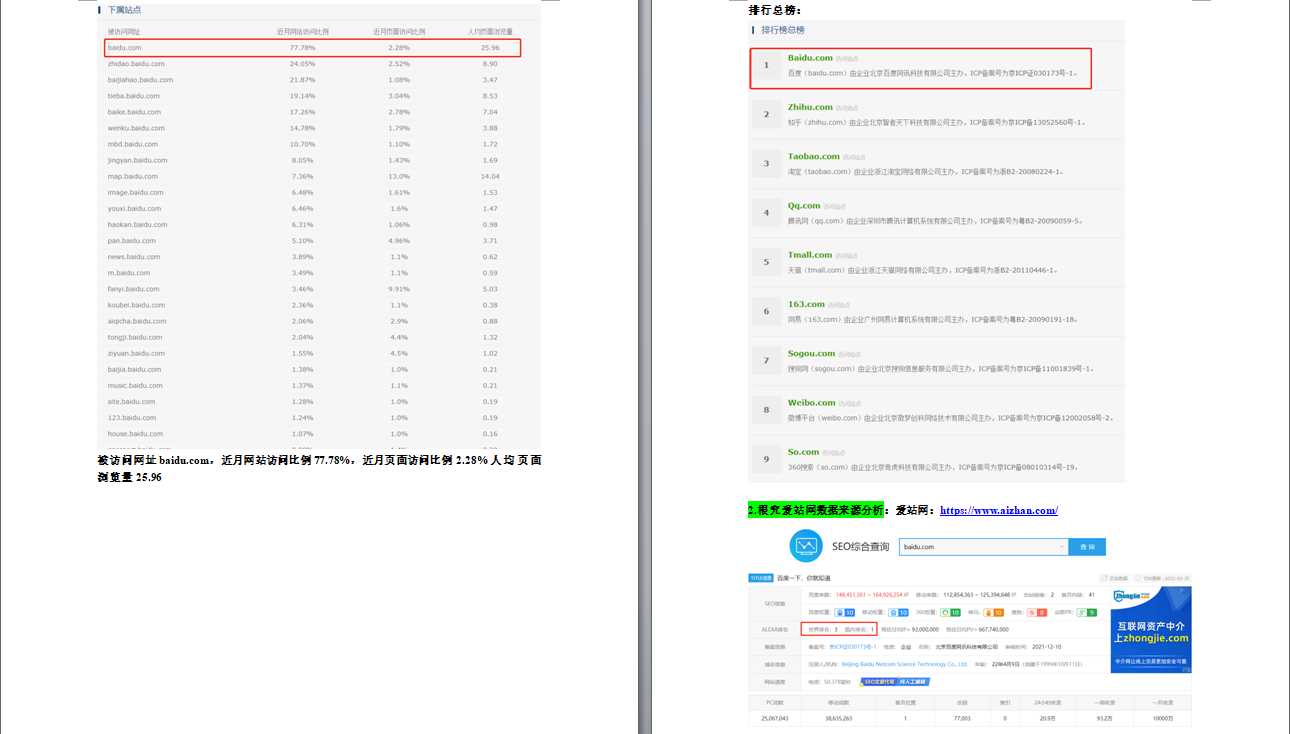Image resolution: width=1290 pixels, height=734 pixels.
Task: Click the blue TITLE信息 badge
Action: 760,578
